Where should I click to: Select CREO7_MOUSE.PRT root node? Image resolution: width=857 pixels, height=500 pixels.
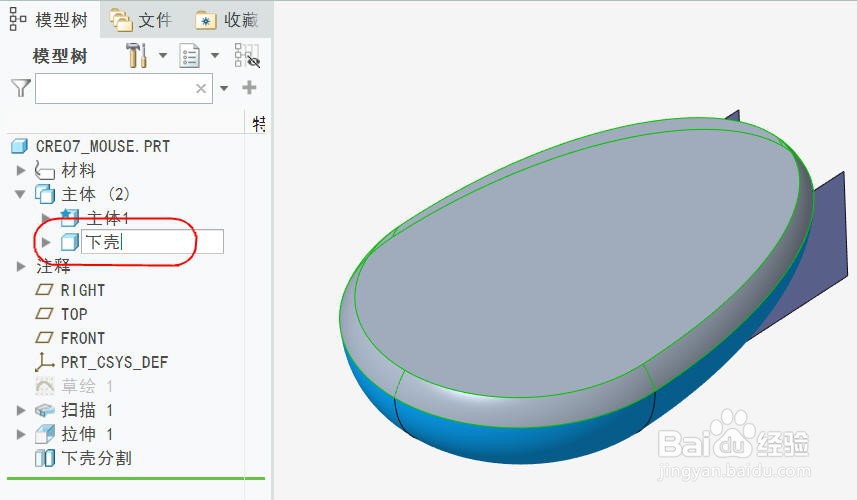103,146
